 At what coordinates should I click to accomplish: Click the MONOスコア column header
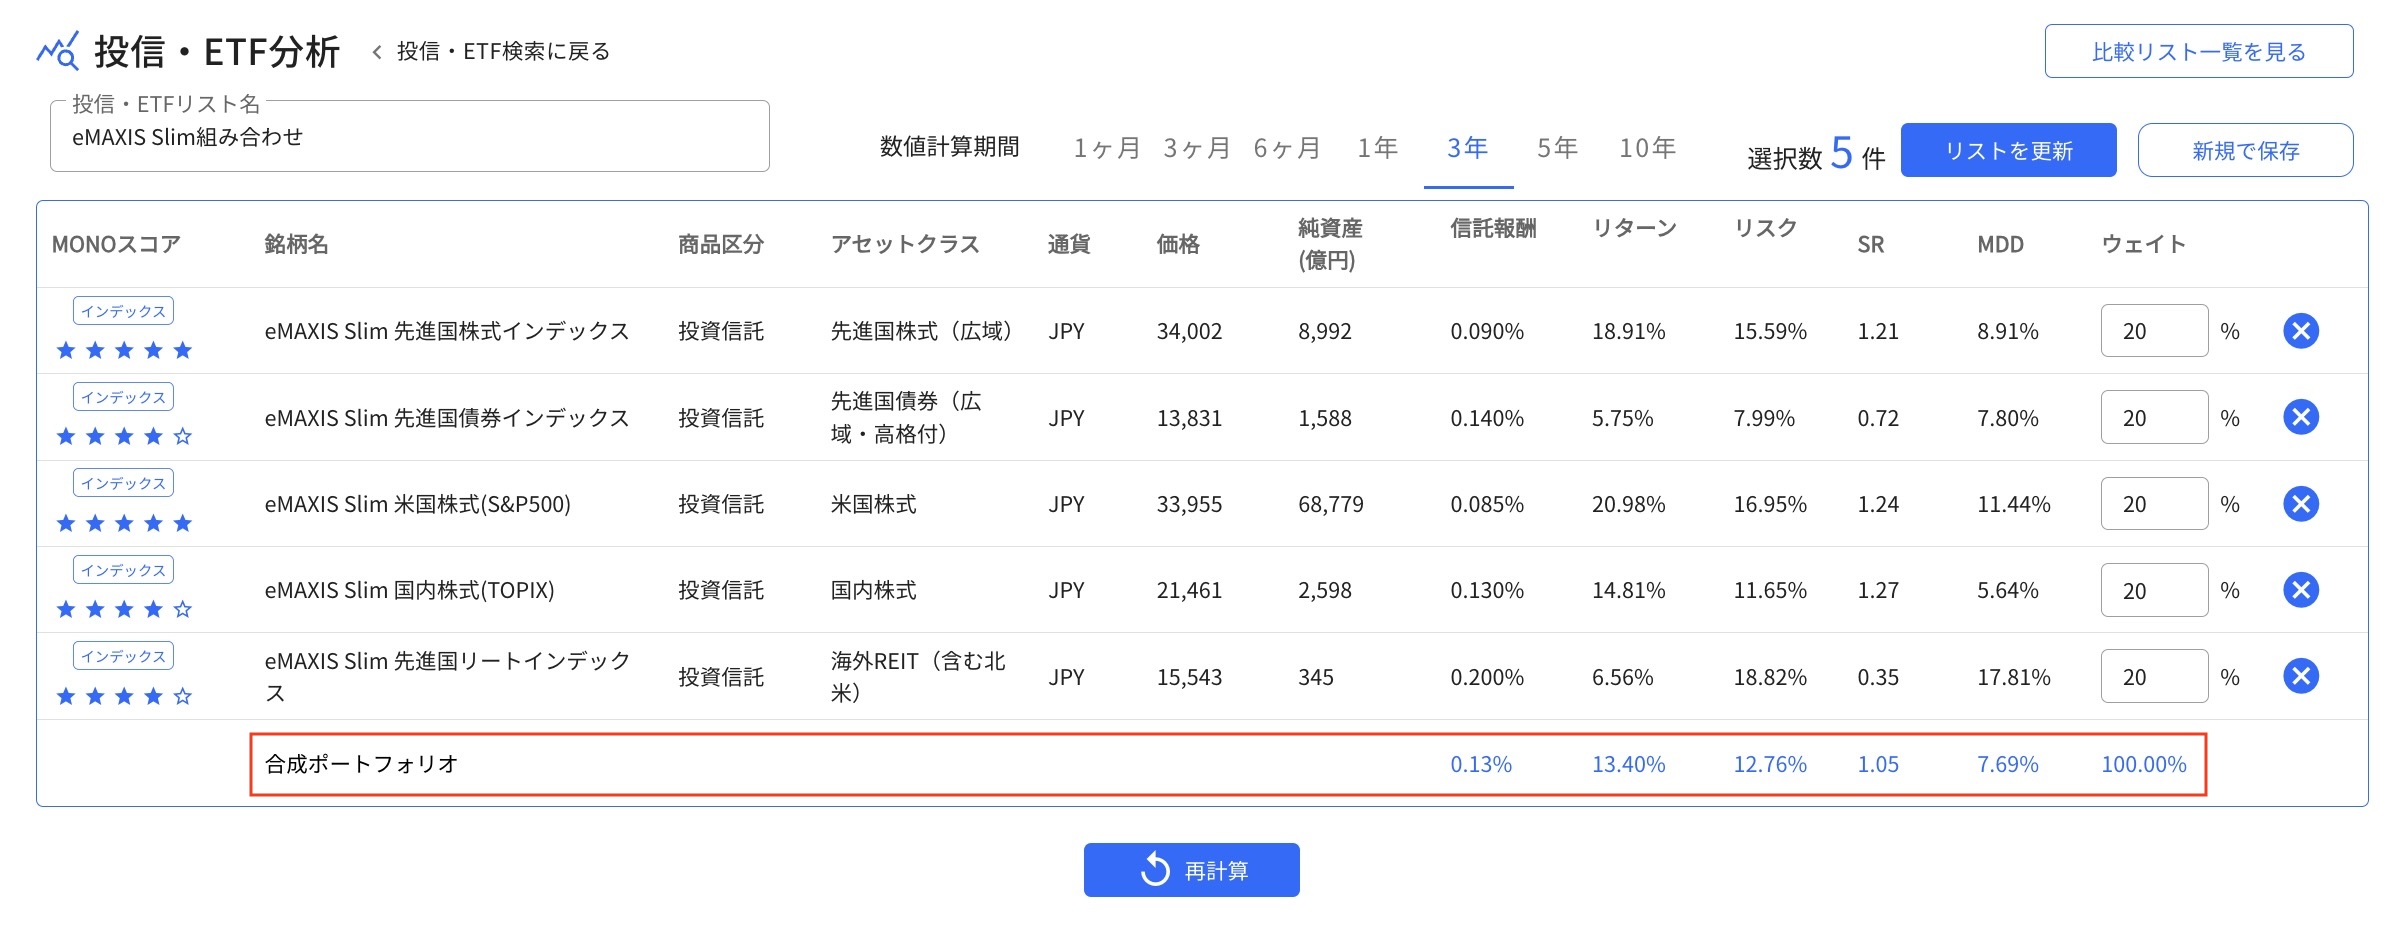pyautogui.click(x=116, y=244)
